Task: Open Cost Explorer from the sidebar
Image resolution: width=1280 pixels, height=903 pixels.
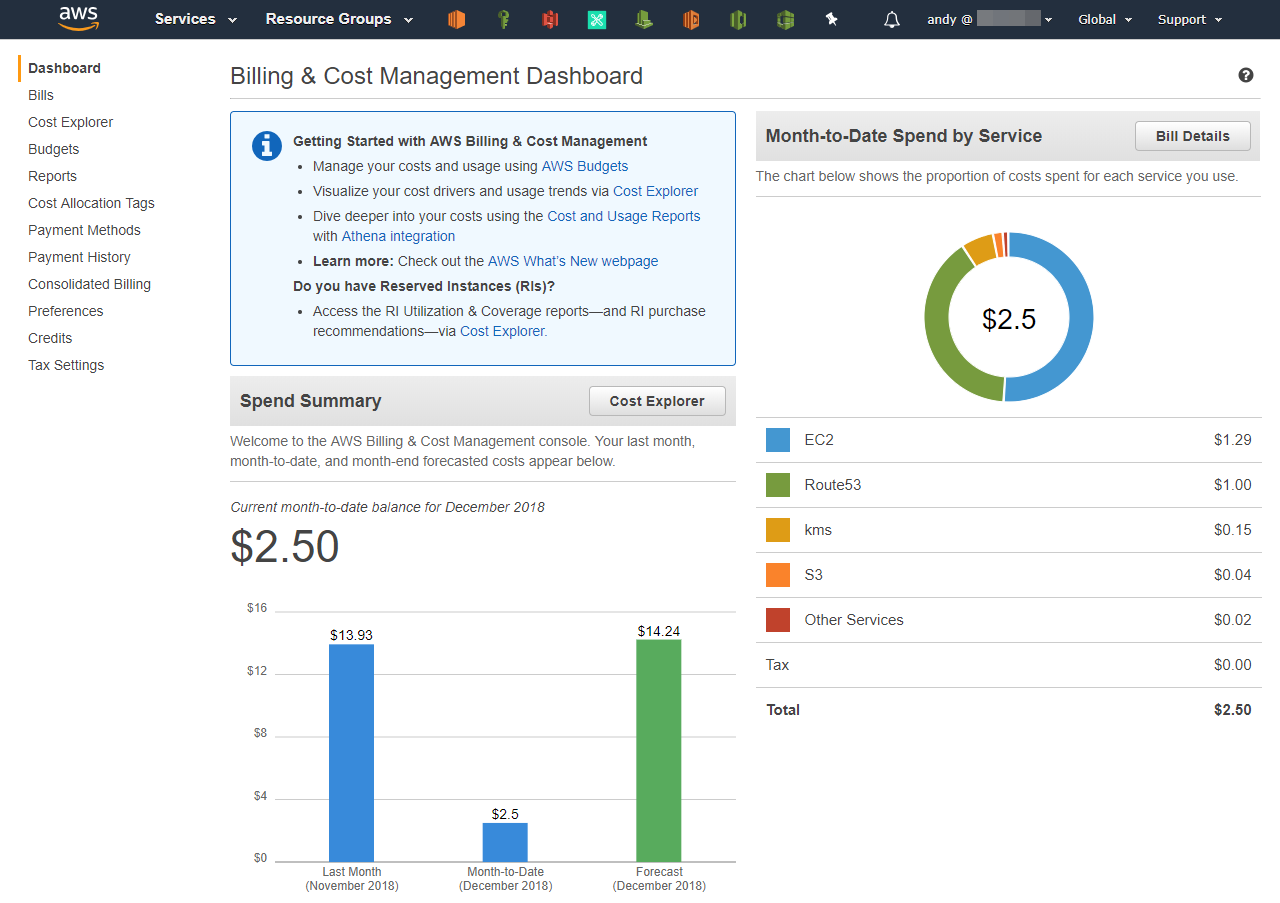Action: coord(70,122)
